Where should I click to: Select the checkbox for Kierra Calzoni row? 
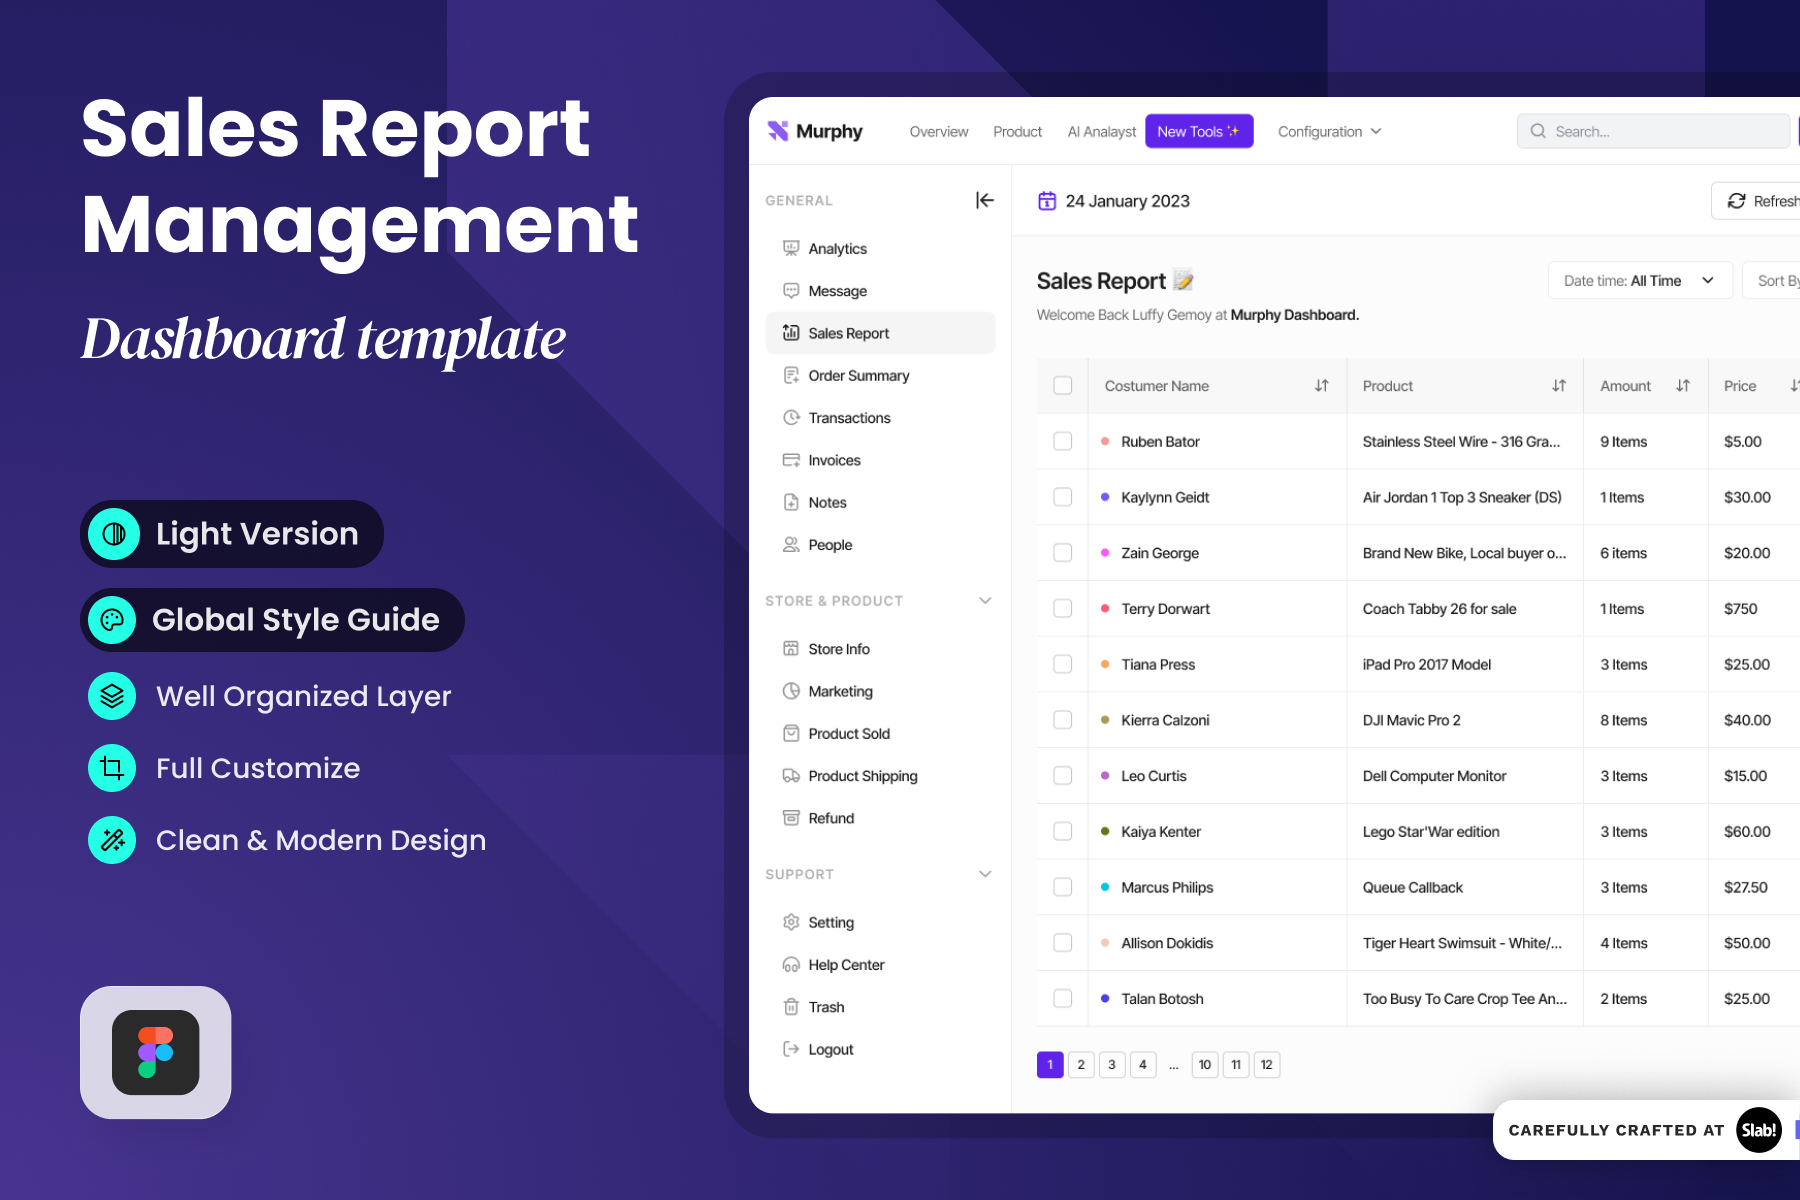point(1063,720)
